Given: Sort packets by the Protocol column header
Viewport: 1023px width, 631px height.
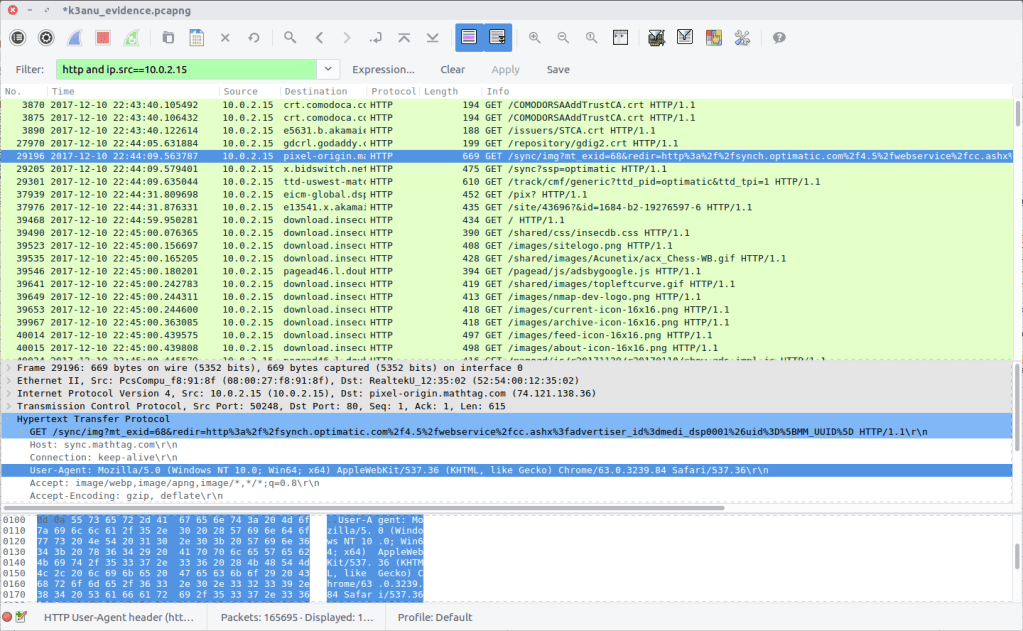Looking at the screenshot, I should point(392,91).
